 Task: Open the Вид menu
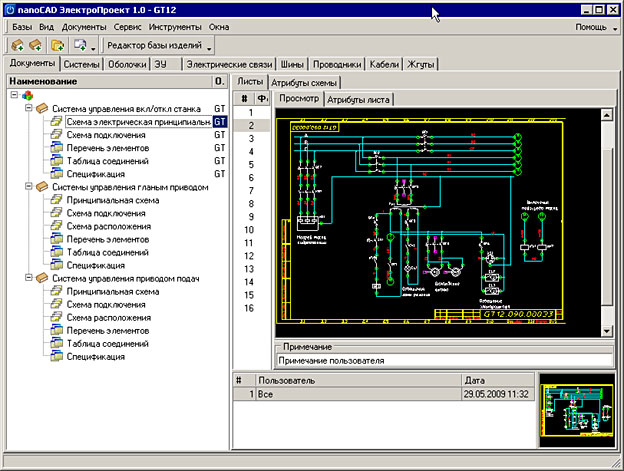click(47, 27)
